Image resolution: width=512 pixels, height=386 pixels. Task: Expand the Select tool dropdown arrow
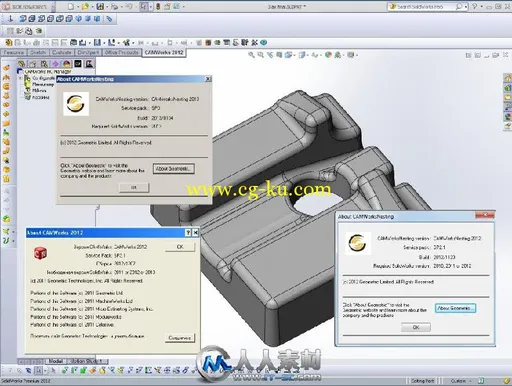151,7
